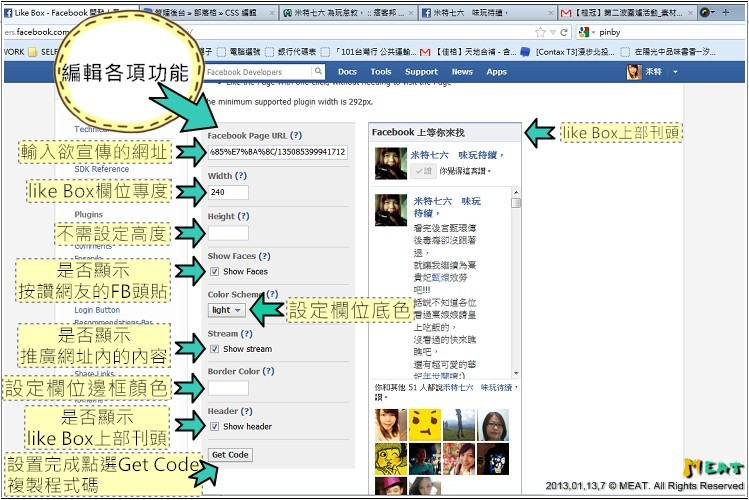
Task: Click the Get Code button
Action: 230,455
